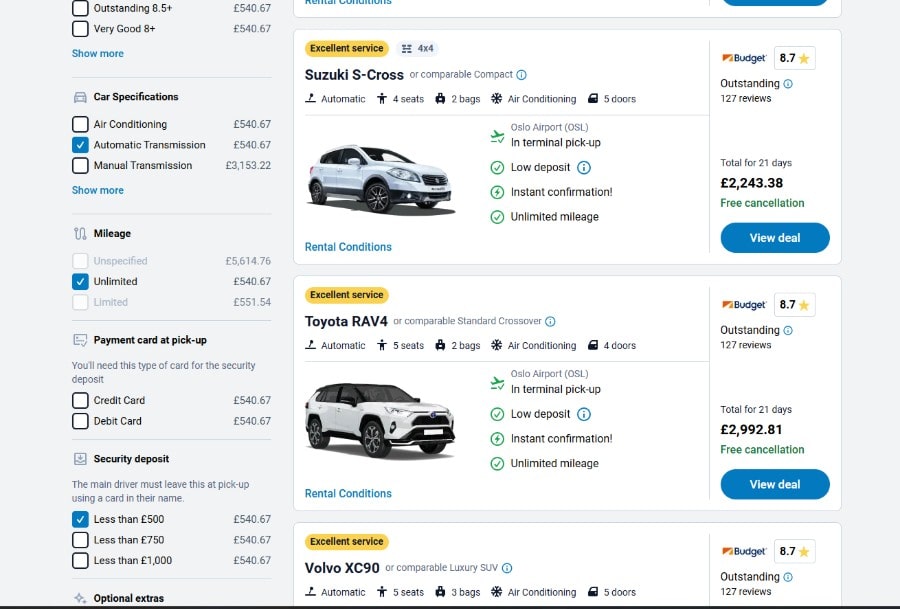Click Unlimited mileage check icon on Toyota card
The height and width of the screenshot is (609, 900).
coord(497,464)
